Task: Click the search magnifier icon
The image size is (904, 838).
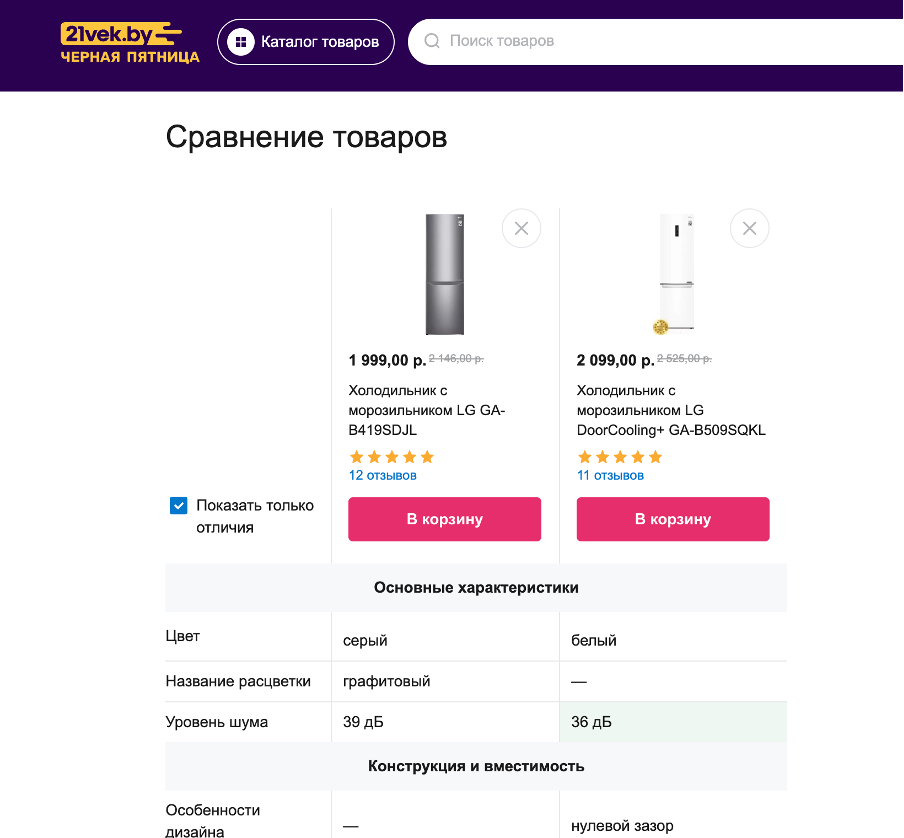Action: tap(432, 42)
